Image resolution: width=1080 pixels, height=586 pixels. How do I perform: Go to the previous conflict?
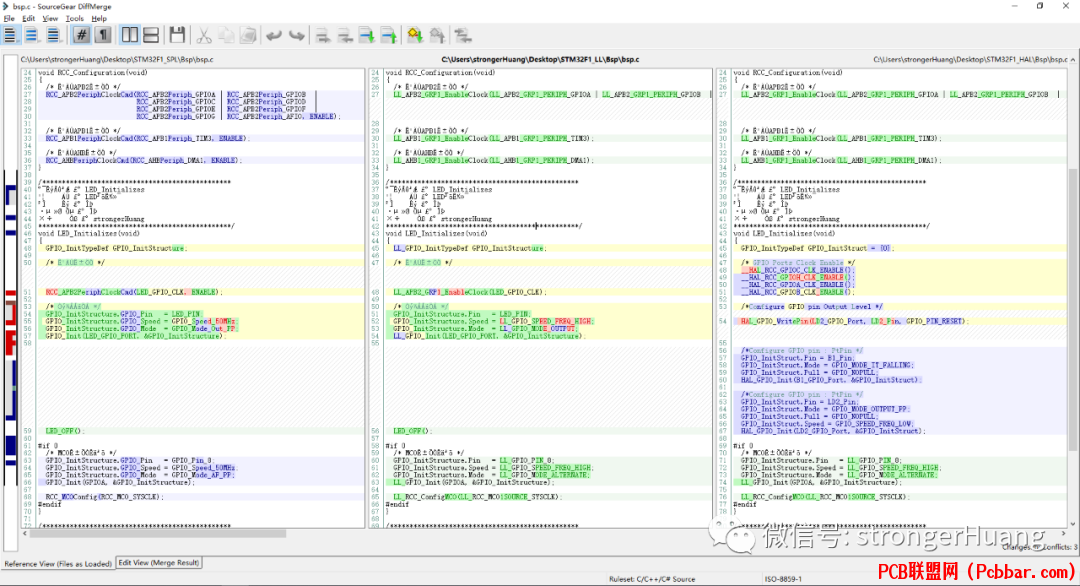click(x=437, y=35)
